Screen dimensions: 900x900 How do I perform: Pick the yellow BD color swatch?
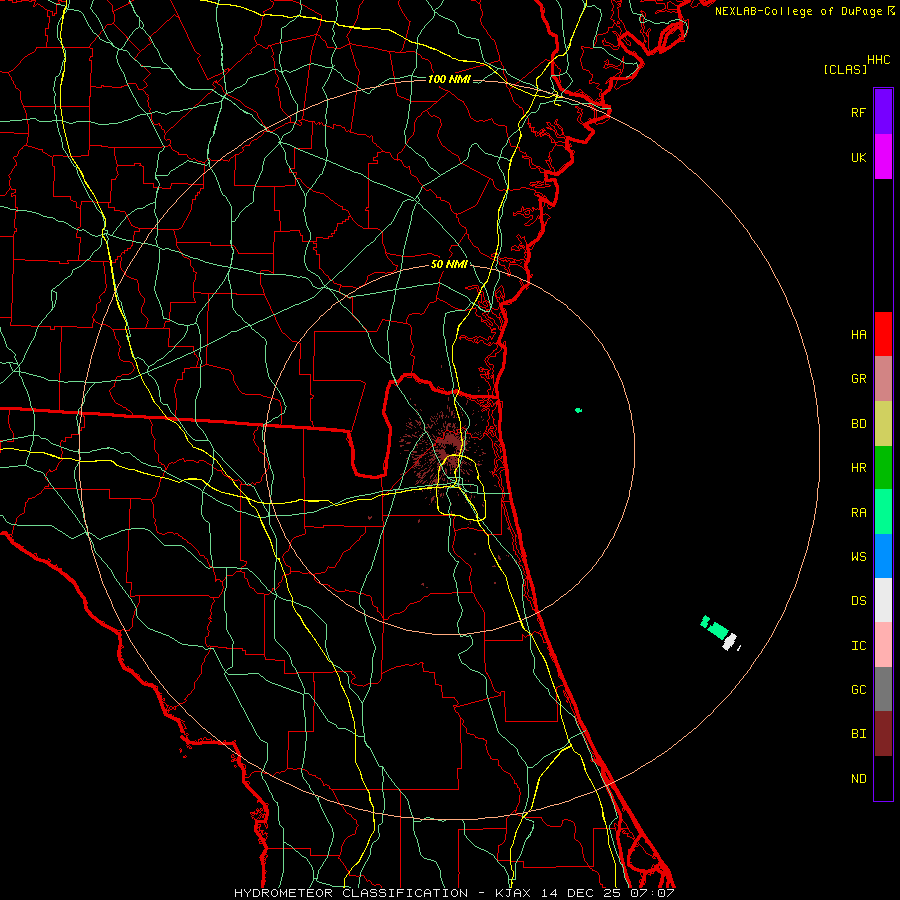pos(883,423)
